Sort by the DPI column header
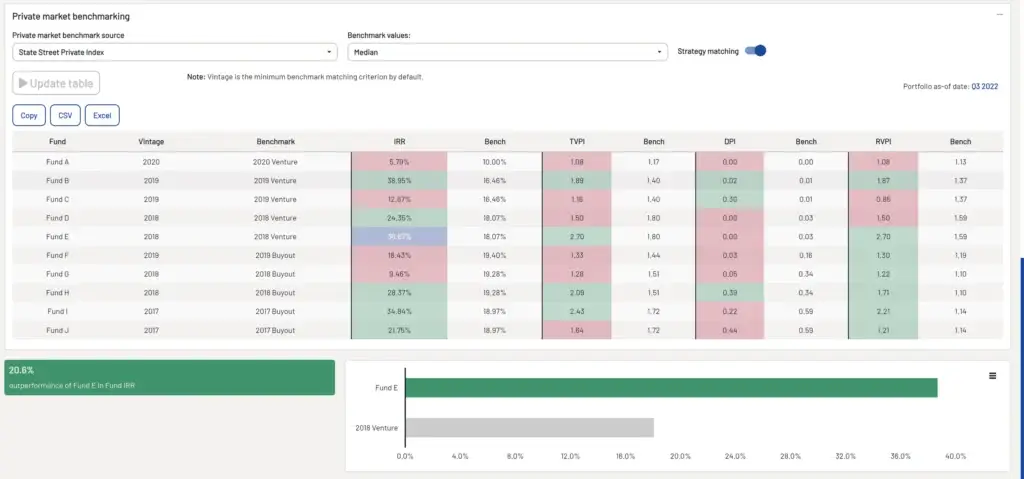 coord(729,141)
